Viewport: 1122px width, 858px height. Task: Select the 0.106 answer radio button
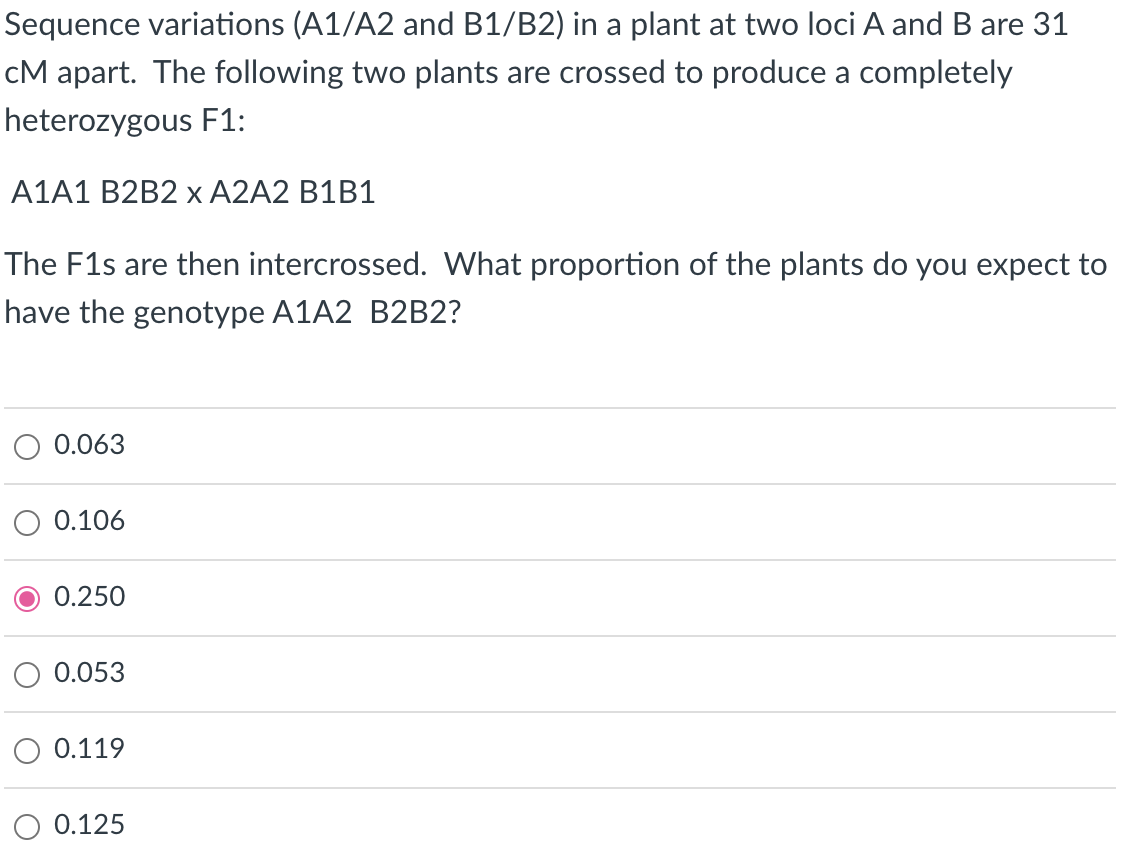point(27,521)
